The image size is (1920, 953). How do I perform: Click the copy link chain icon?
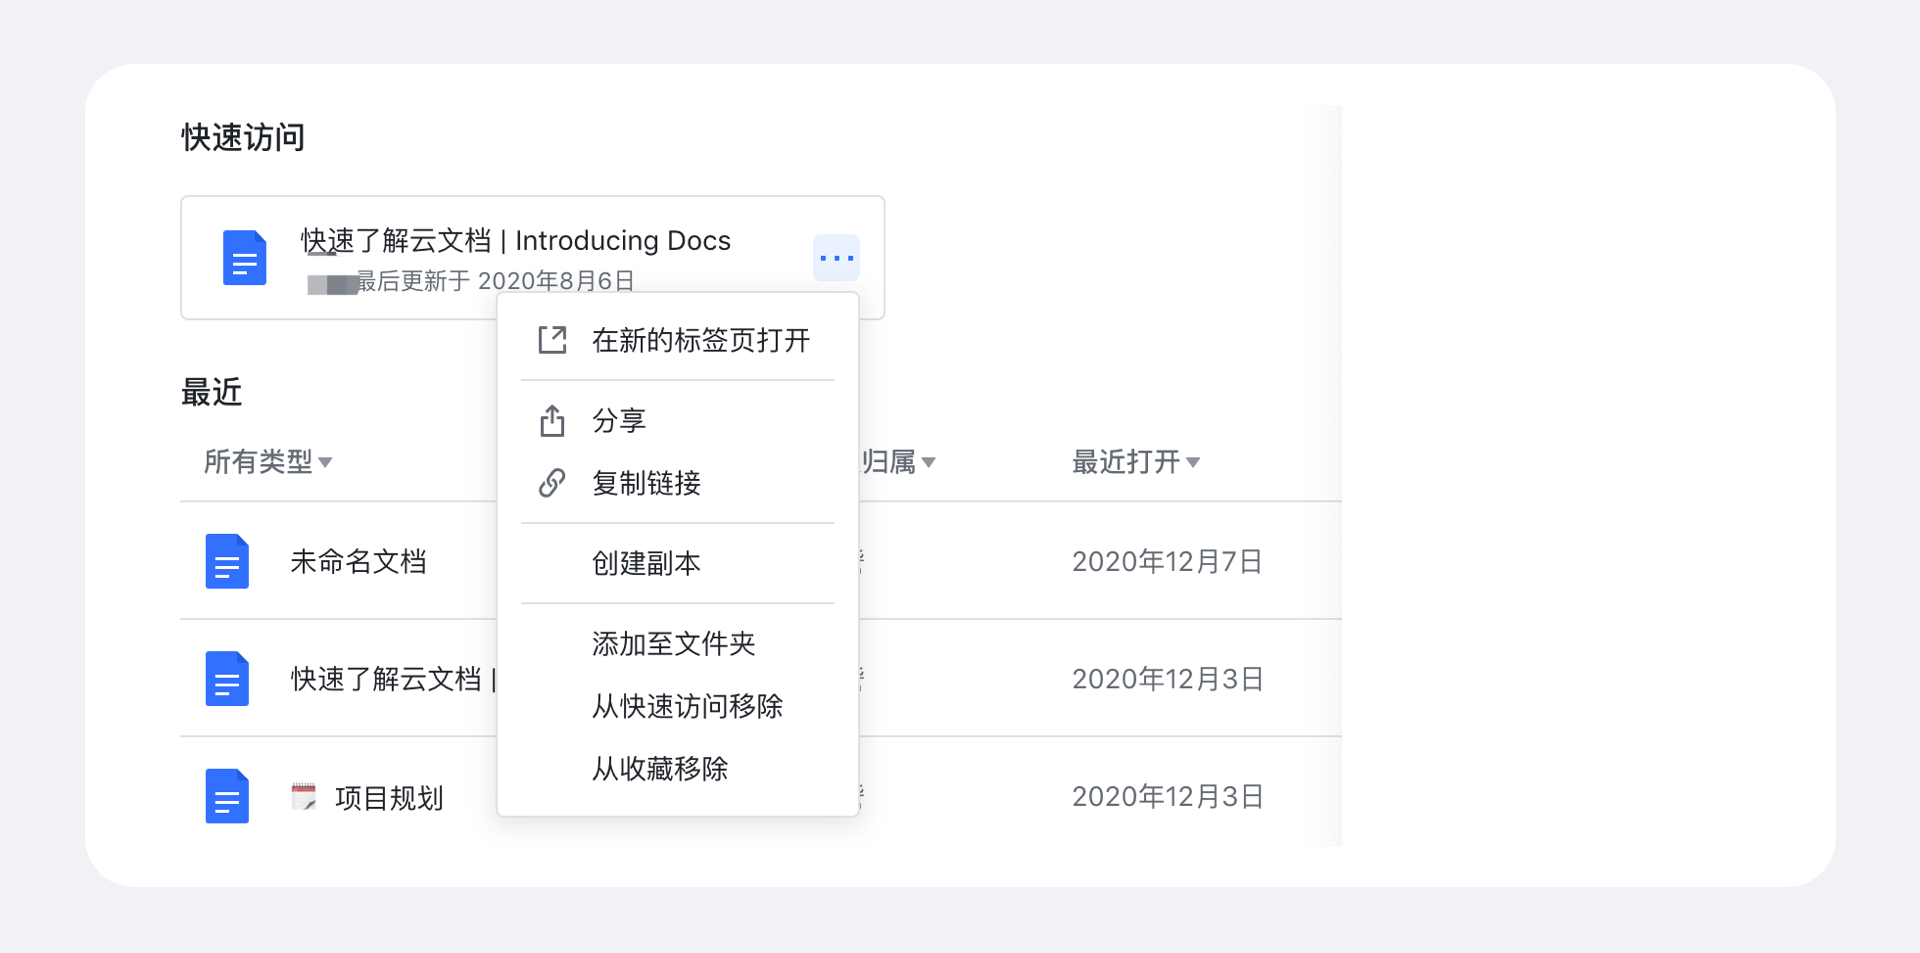point(552,483)
